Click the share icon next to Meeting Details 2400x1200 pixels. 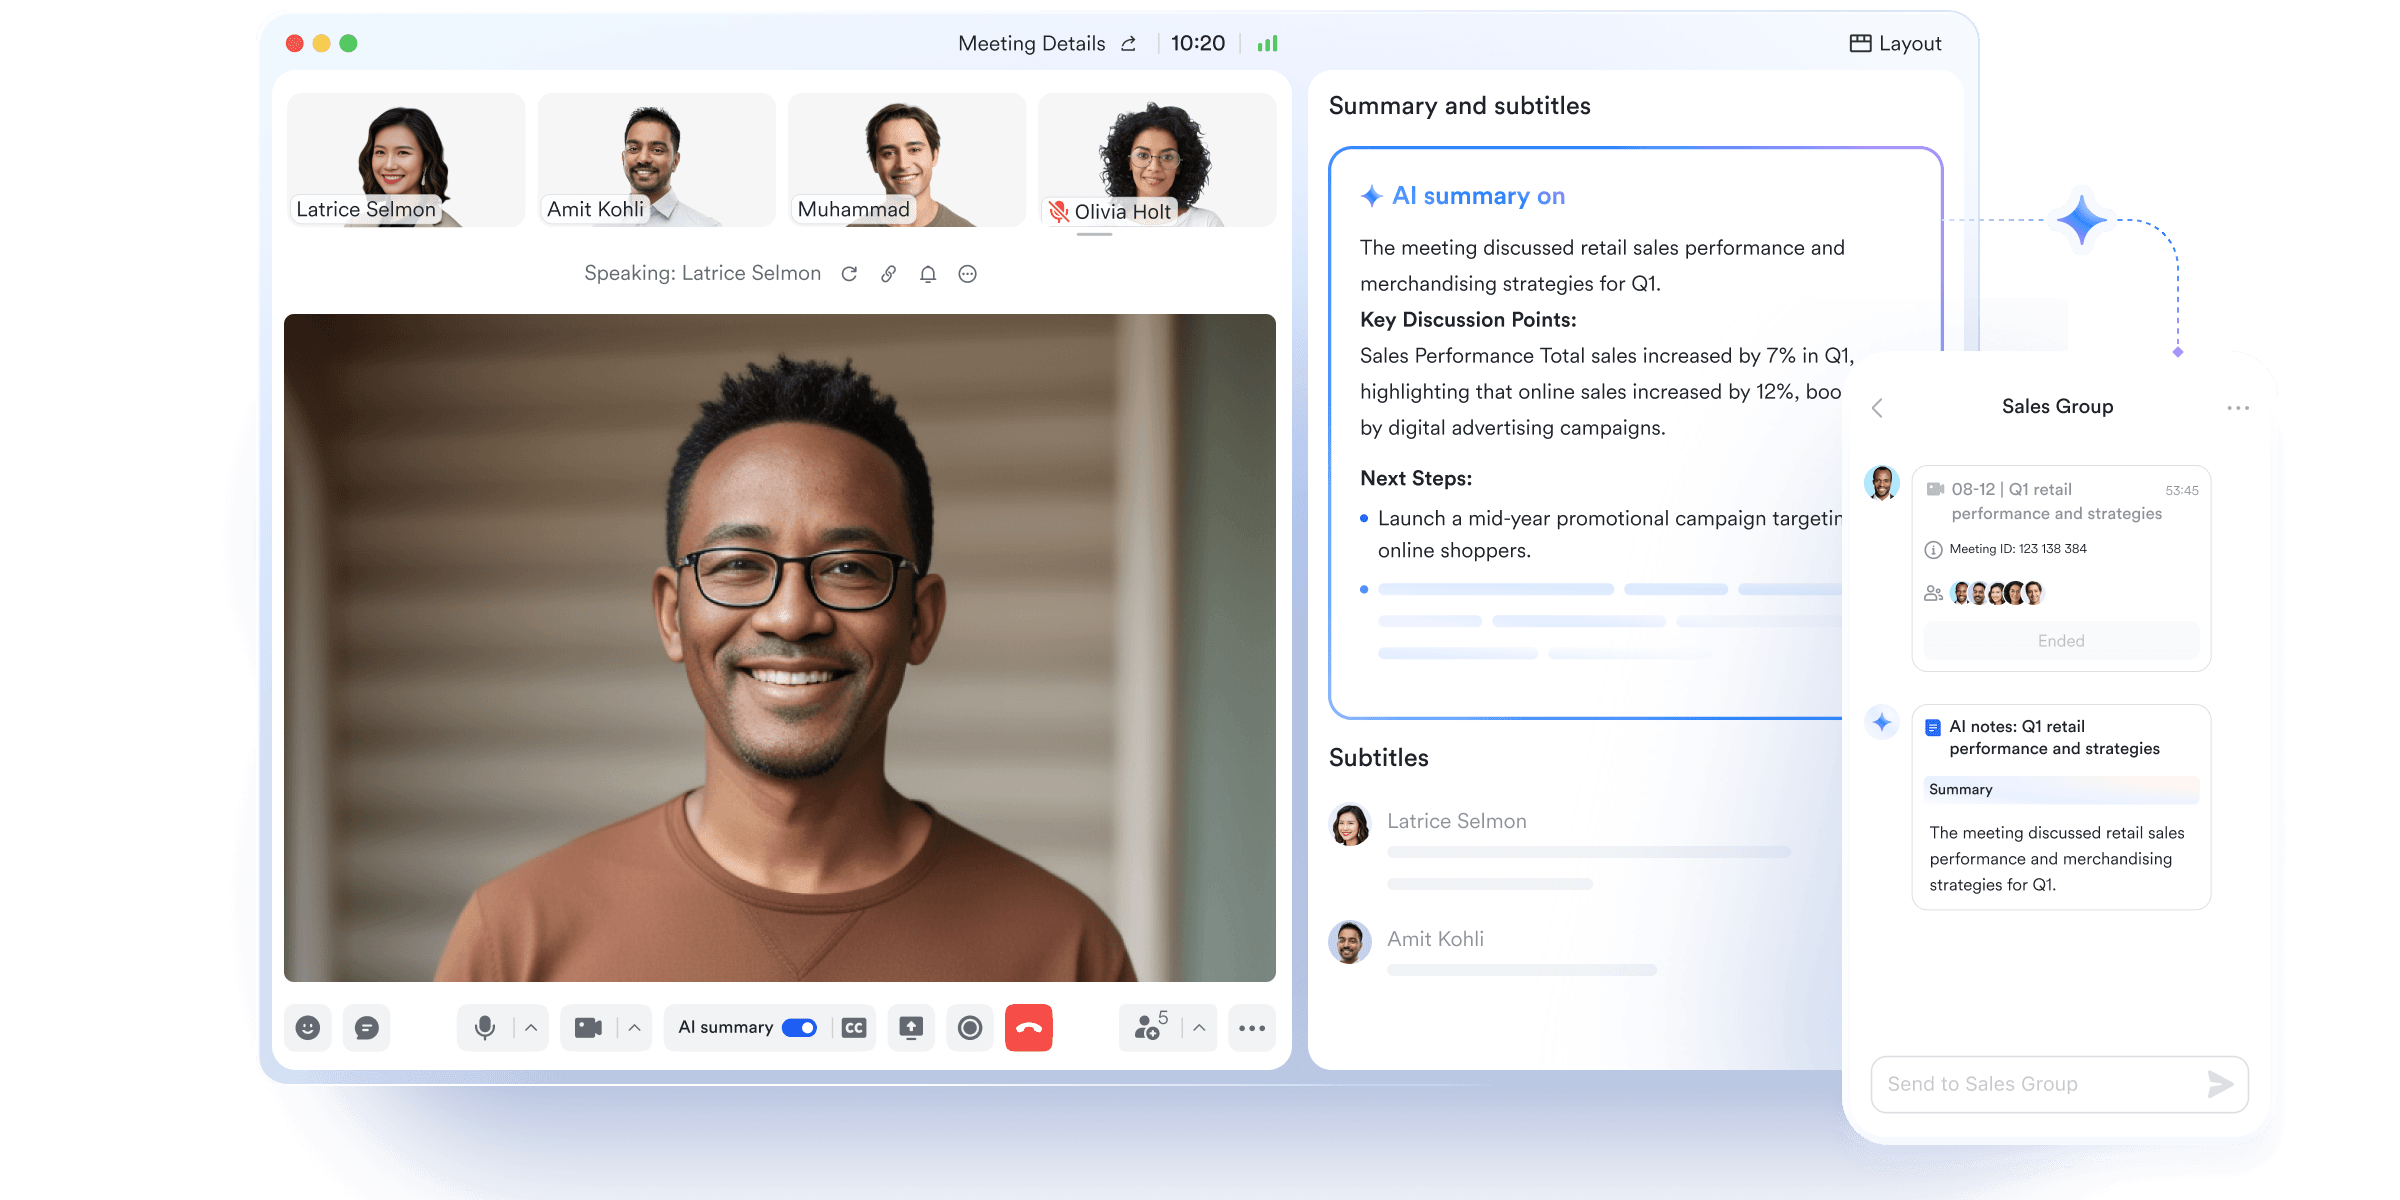click(1129, 43)
